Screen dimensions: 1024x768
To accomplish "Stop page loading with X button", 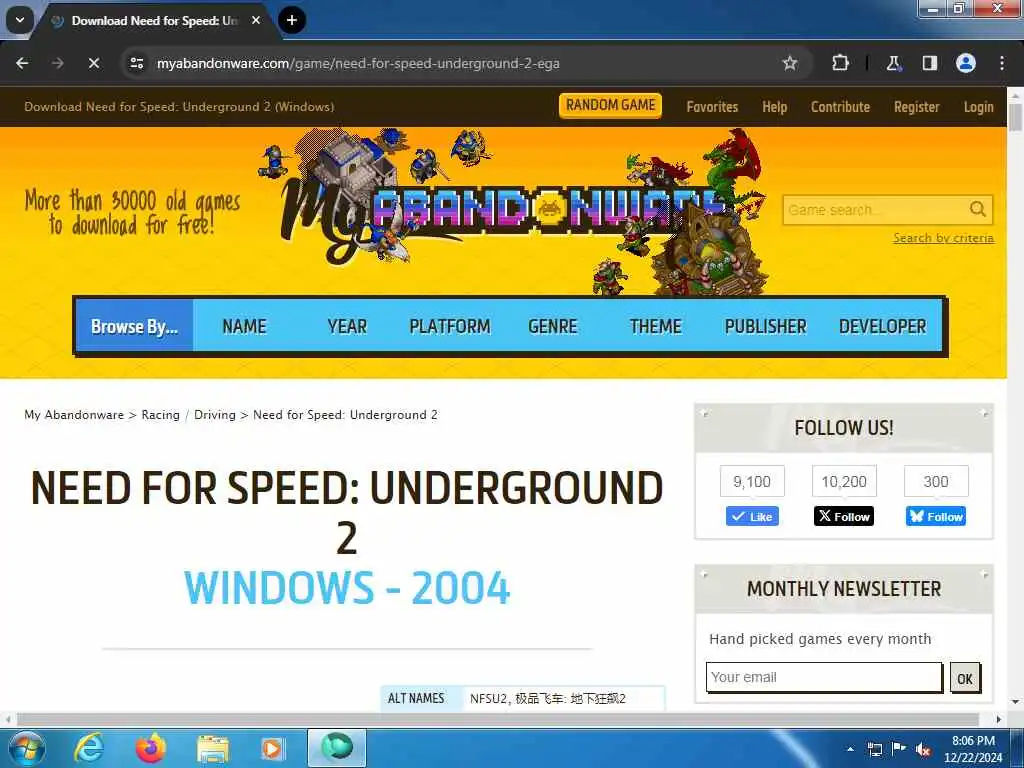I will (x=94, y=63).
